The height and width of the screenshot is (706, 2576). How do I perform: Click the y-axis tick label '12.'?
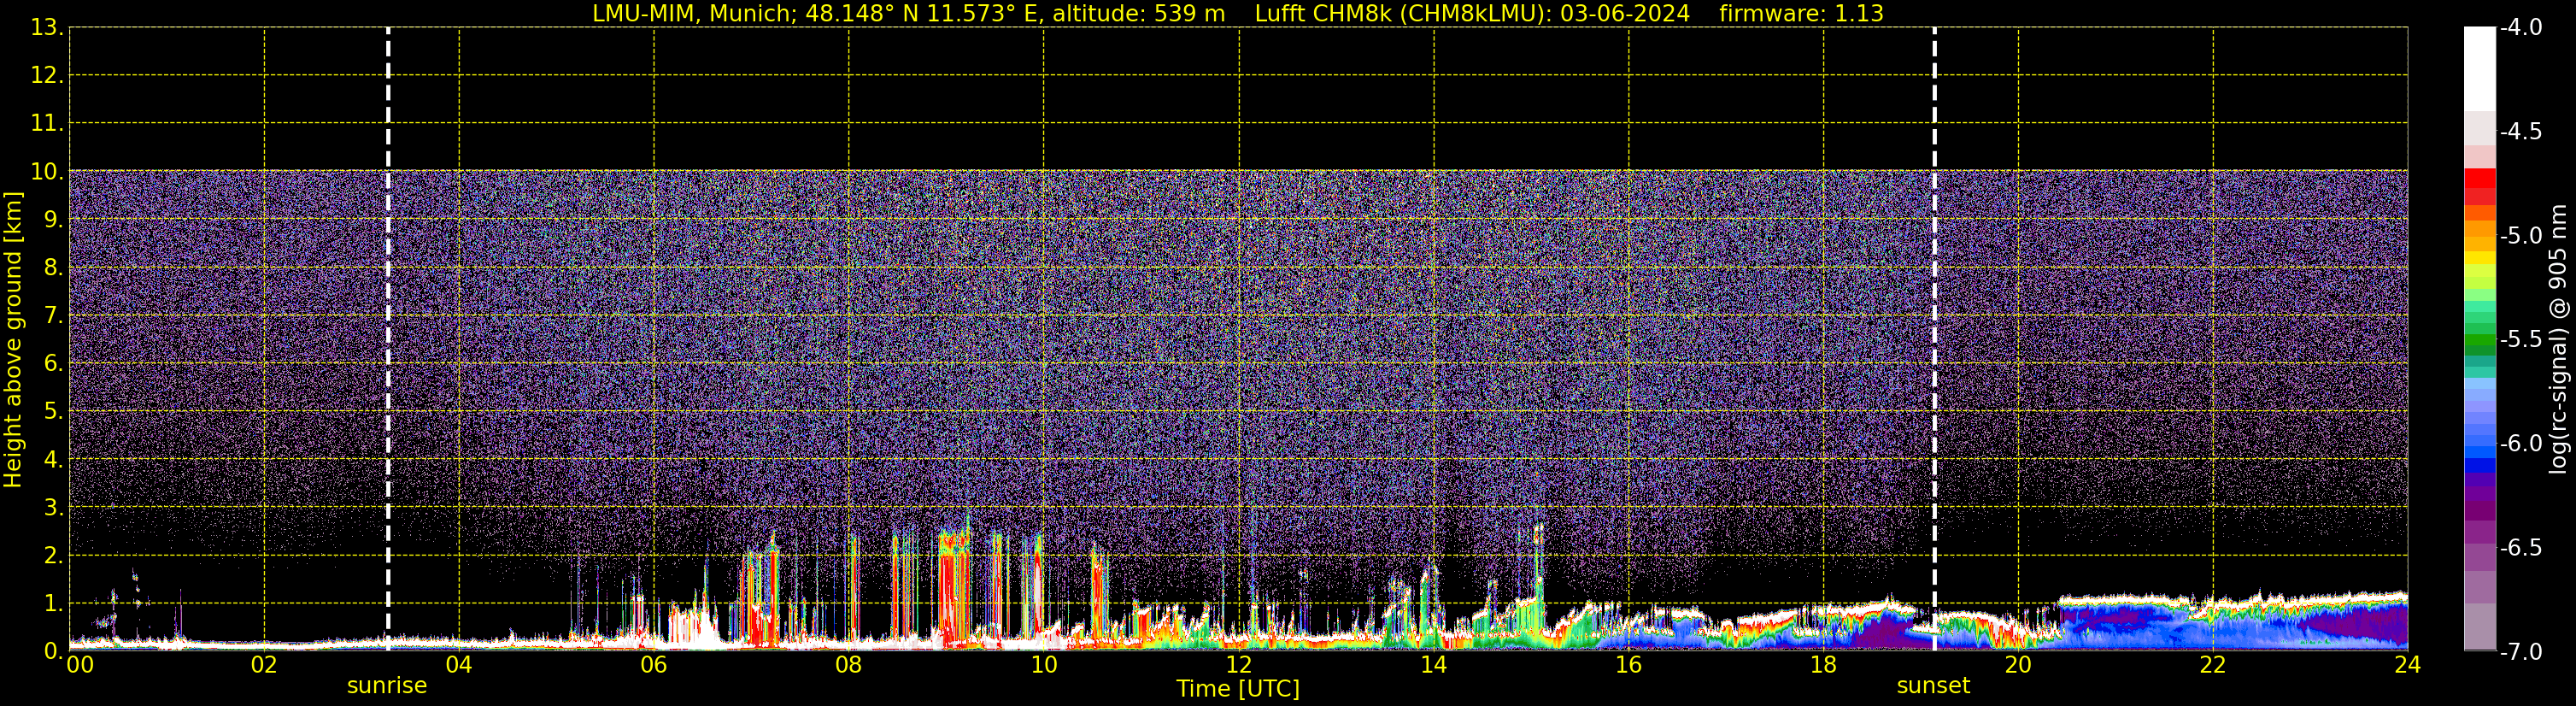pyautogui.click(x=47, y=76)
